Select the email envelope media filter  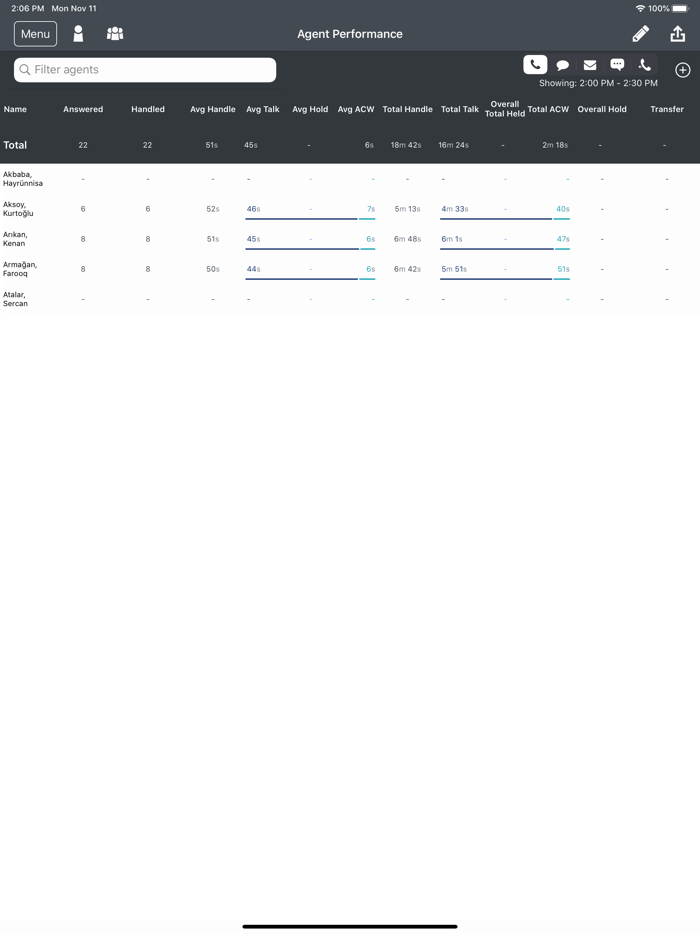pos(590,65)
